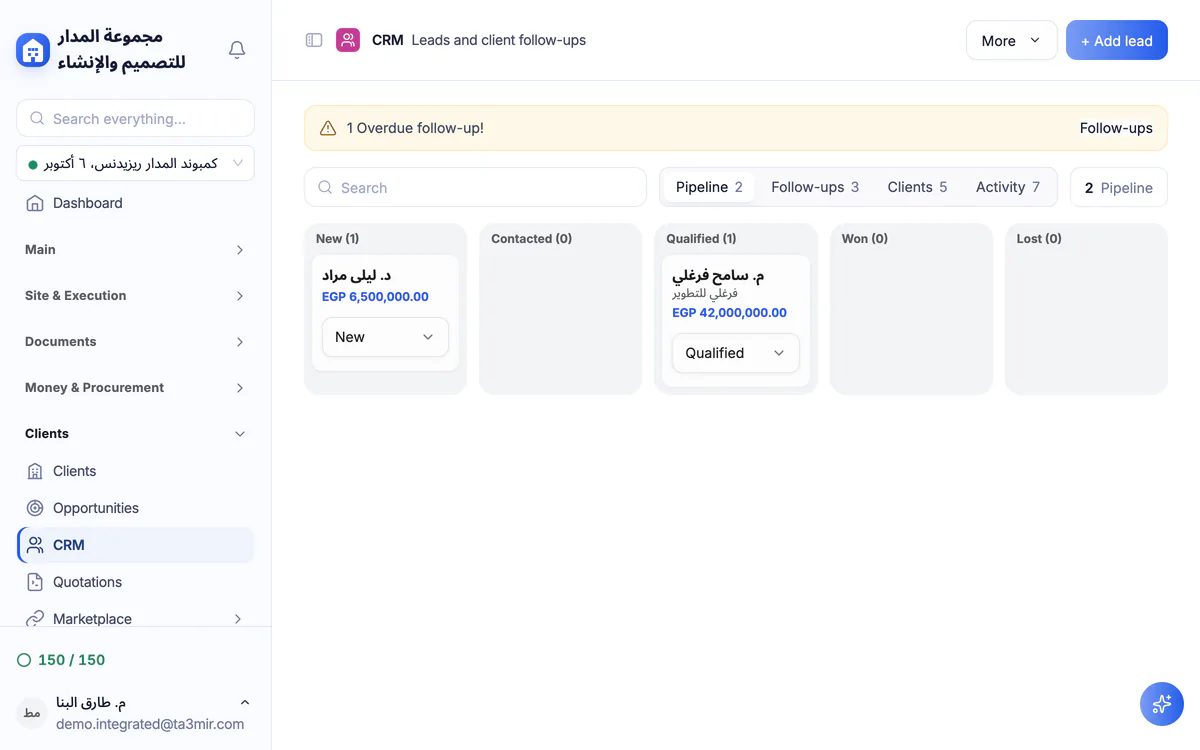Image resolution: width=1200 pixels, height=750 pixels.
Task: Click the CRM people icon in sidebar
Action: [x=35, y=545]
